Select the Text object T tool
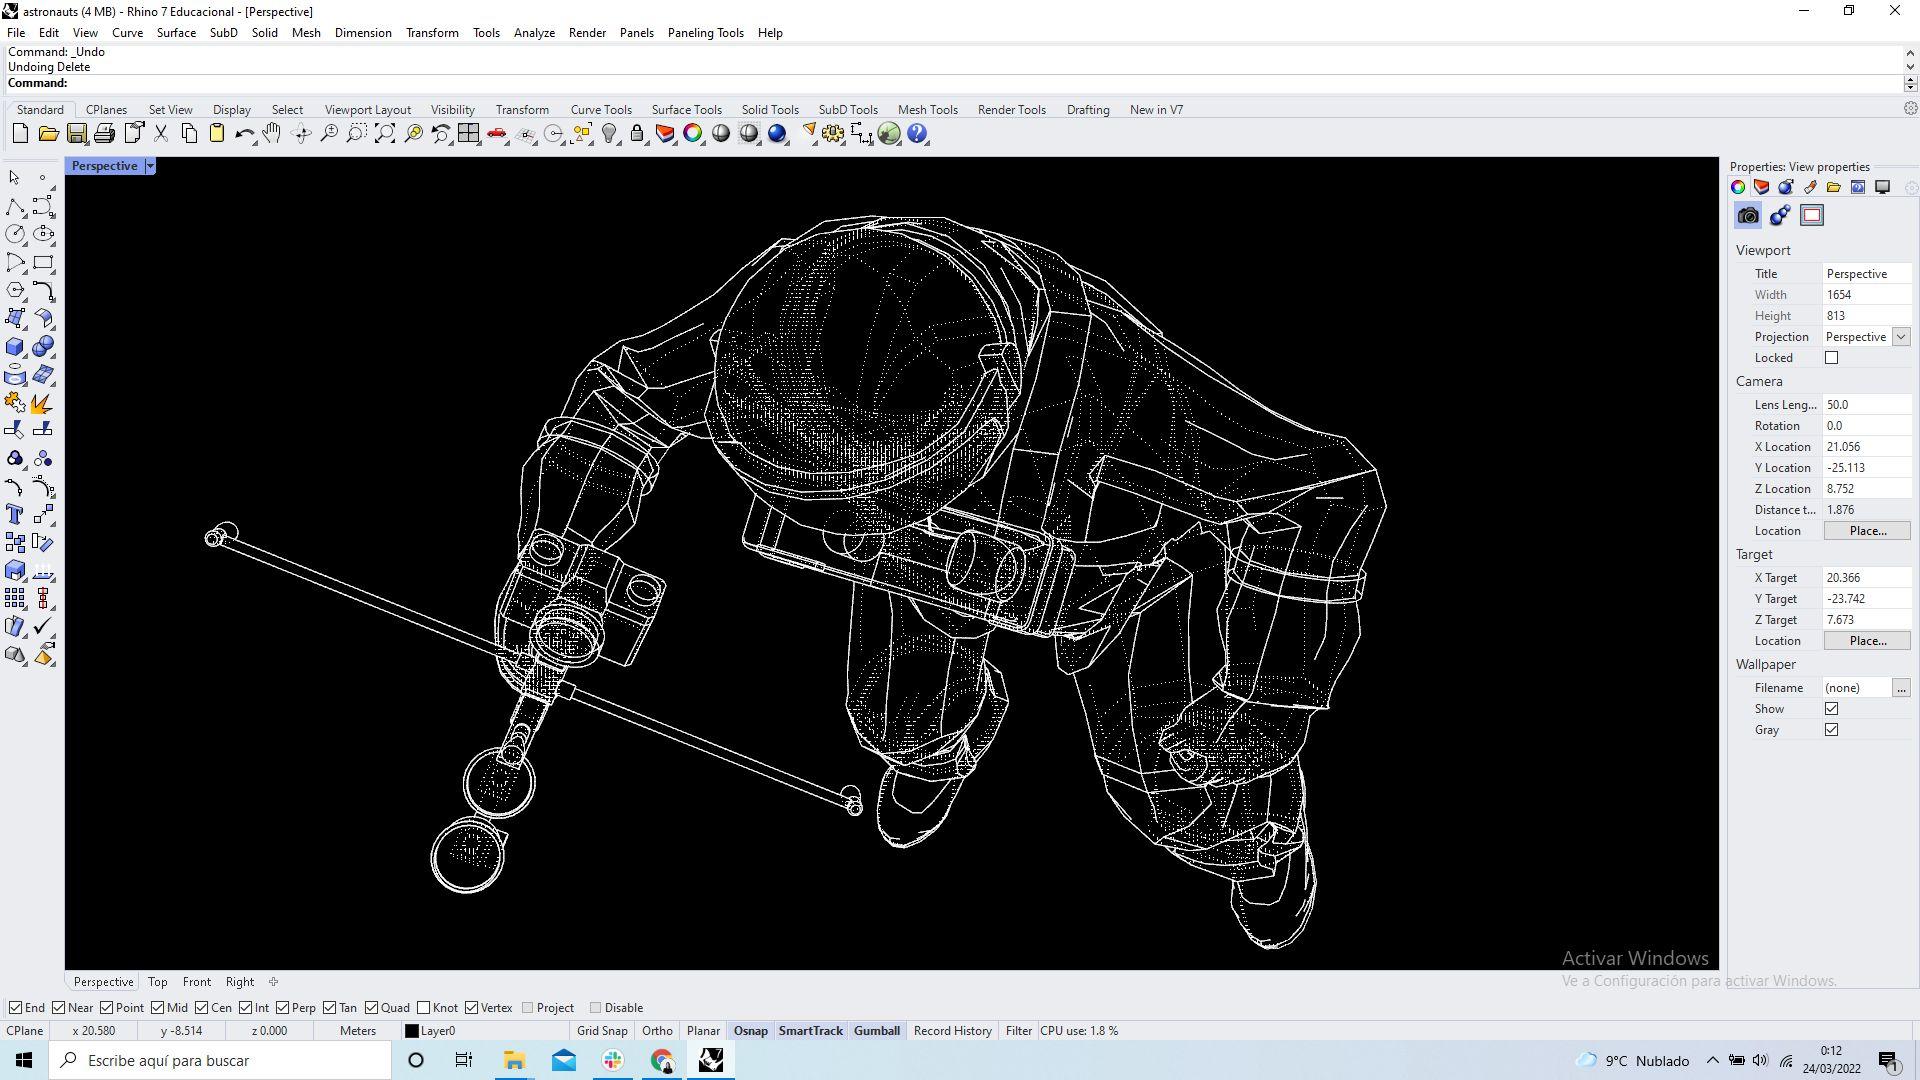This screenshot has height=1080, width=1920. pyautogui.click(x=14, y=514)
